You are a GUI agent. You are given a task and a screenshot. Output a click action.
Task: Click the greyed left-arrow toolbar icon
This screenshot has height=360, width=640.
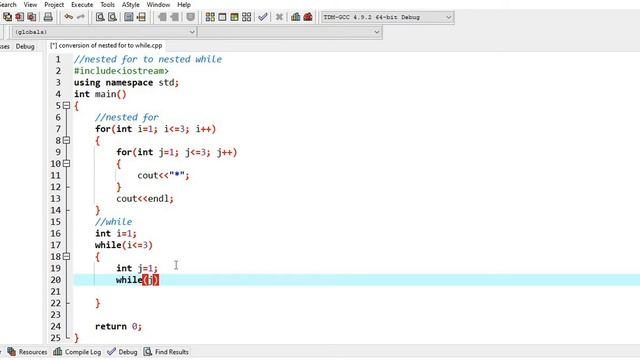pos(162,17)
